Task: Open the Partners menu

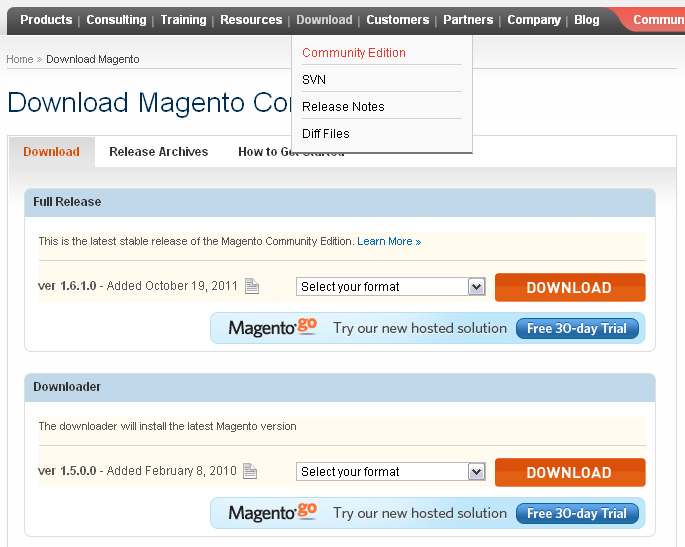Action: click(x=468, y=20)
